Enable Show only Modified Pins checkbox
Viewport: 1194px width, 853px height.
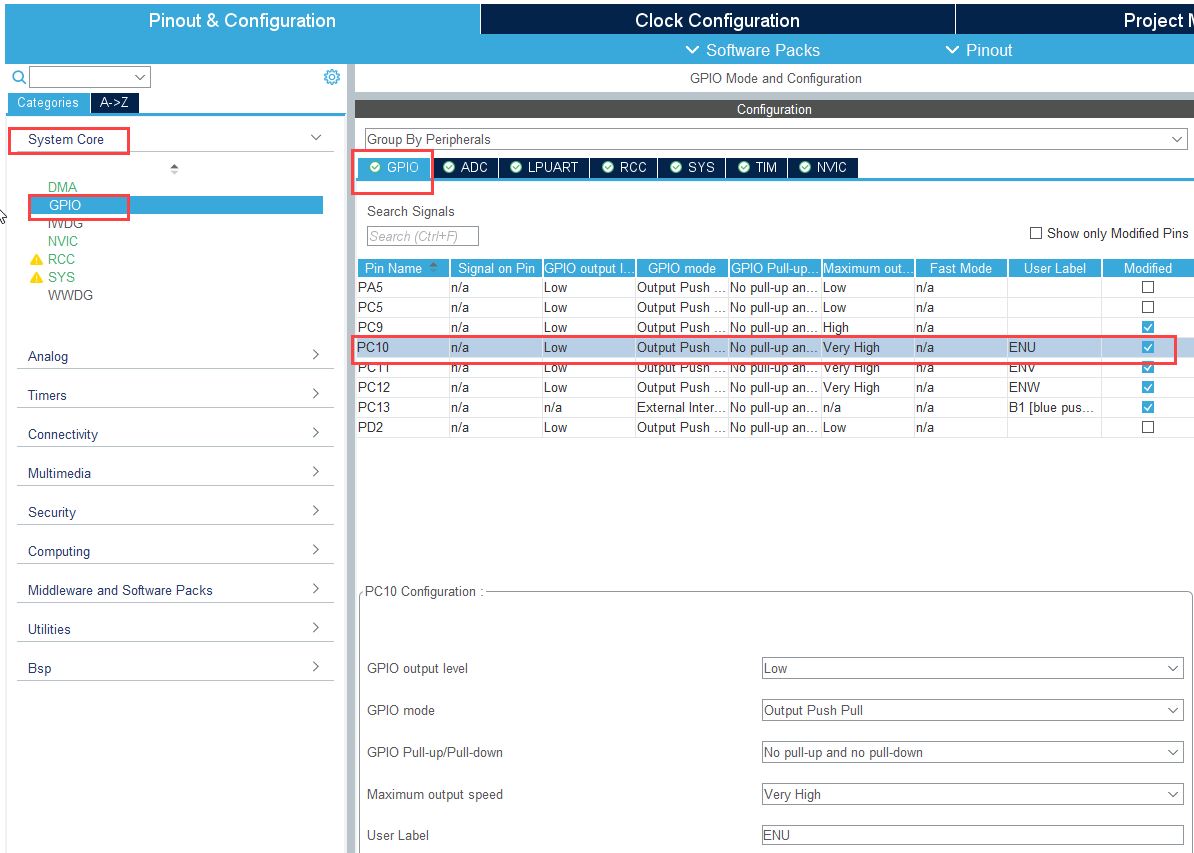coord(1036,233)
